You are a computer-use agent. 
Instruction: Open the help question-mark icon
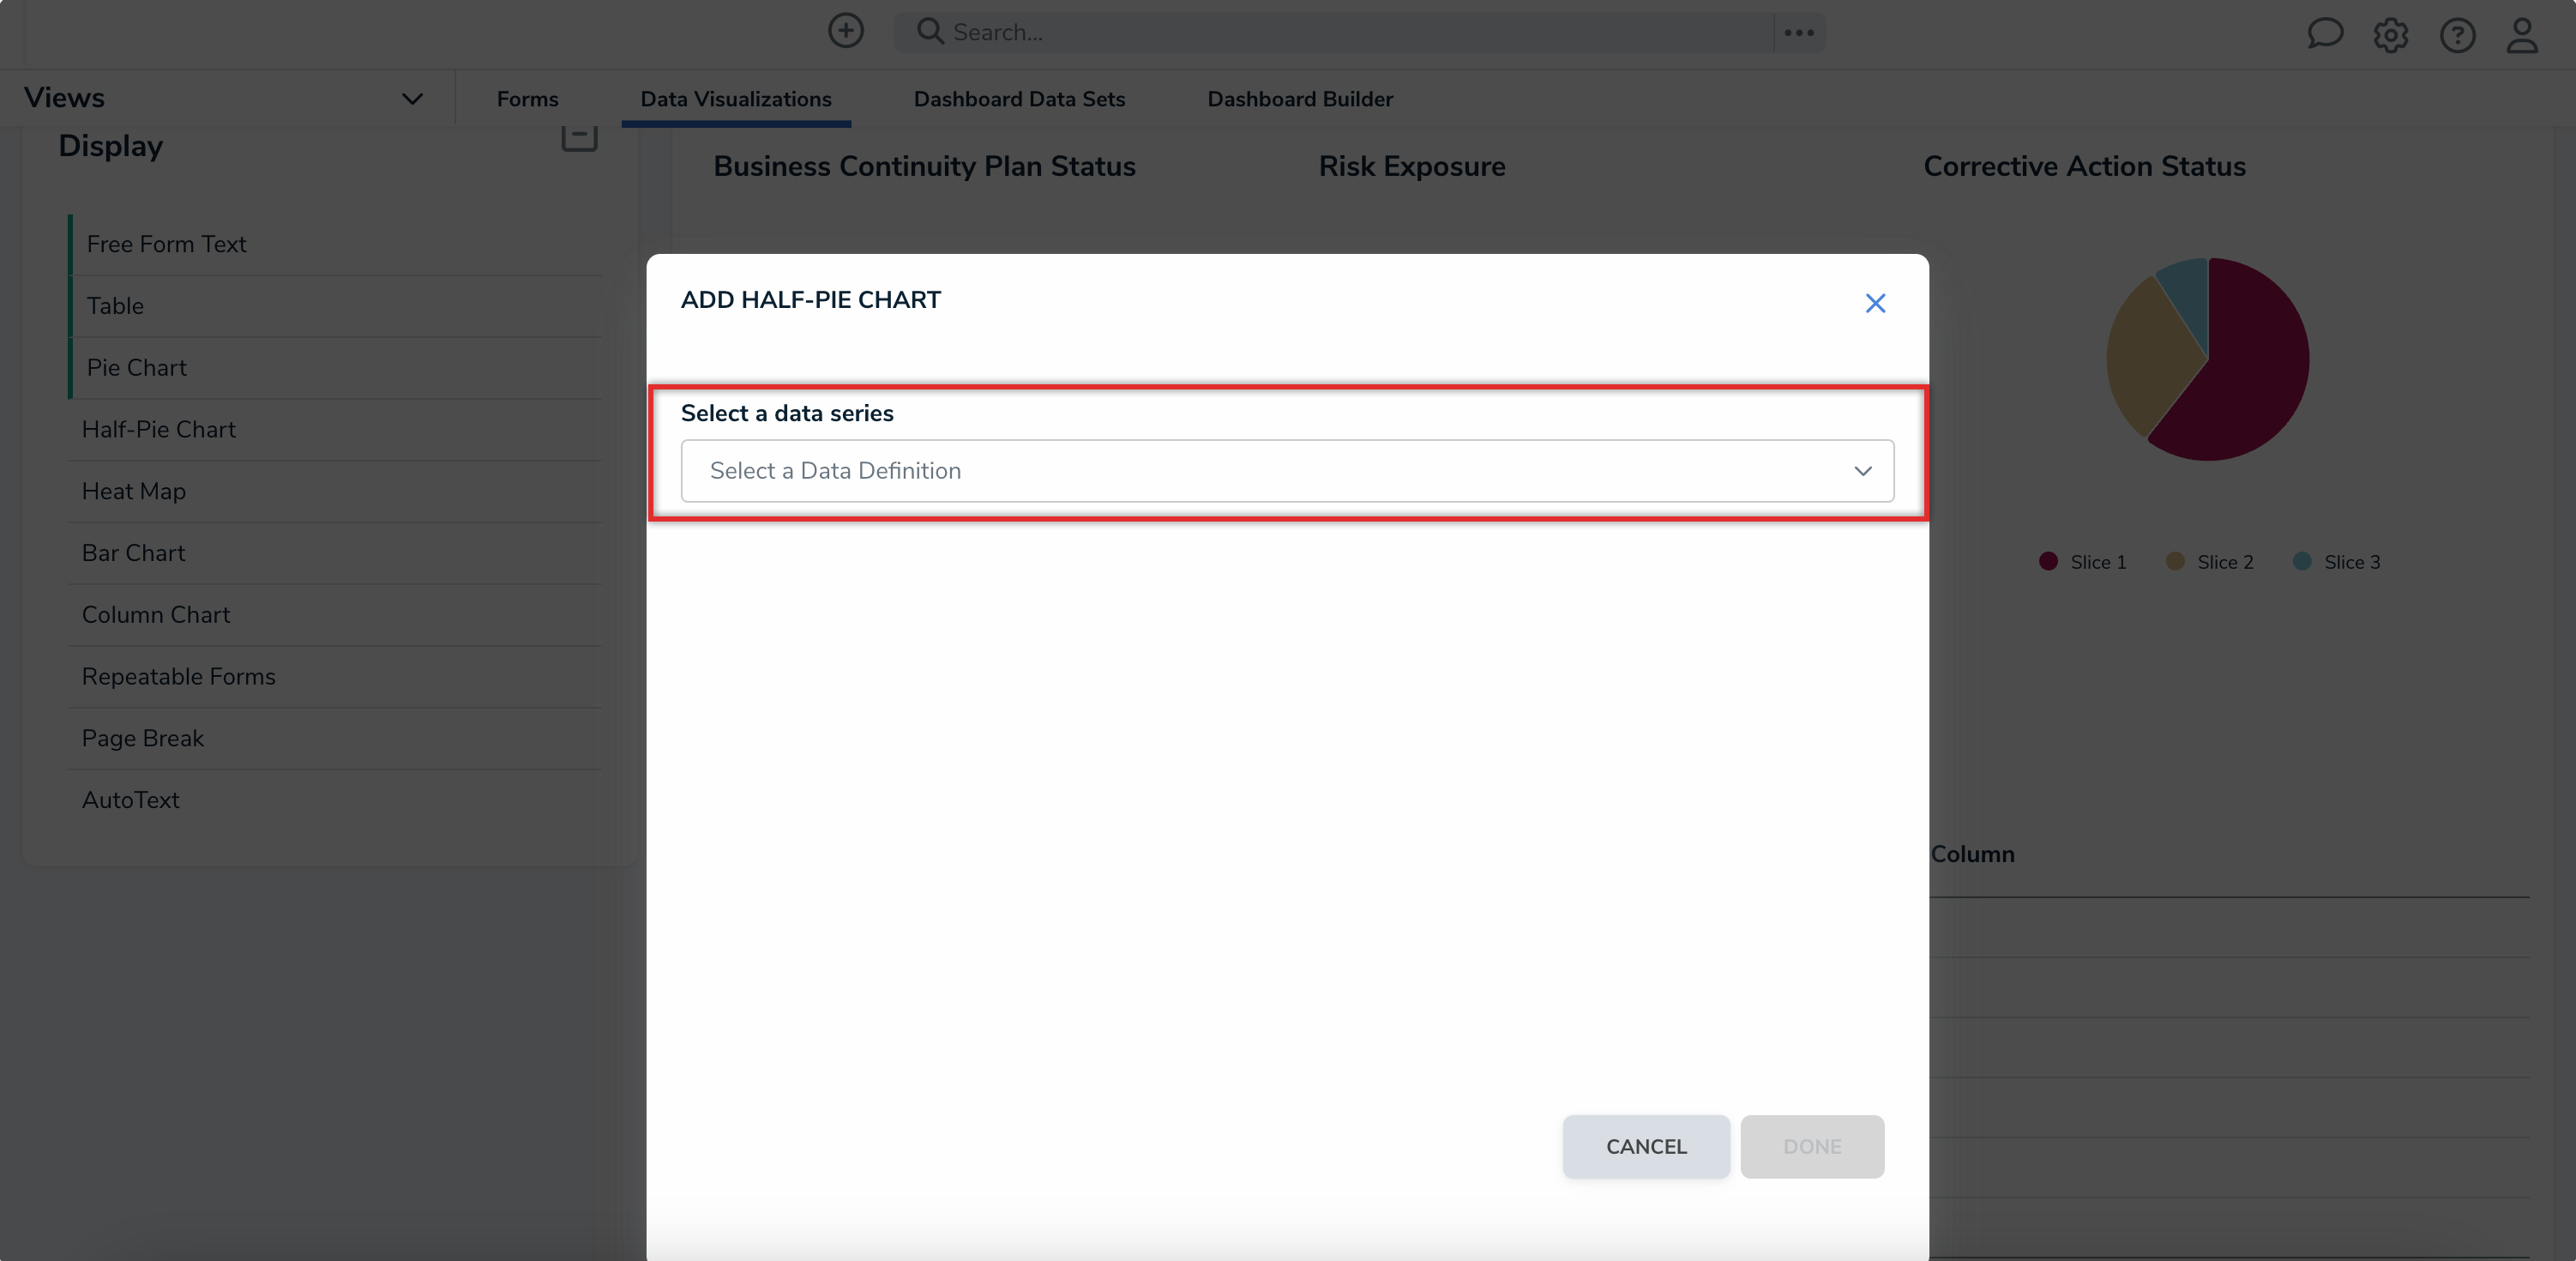coord(2458,34)
